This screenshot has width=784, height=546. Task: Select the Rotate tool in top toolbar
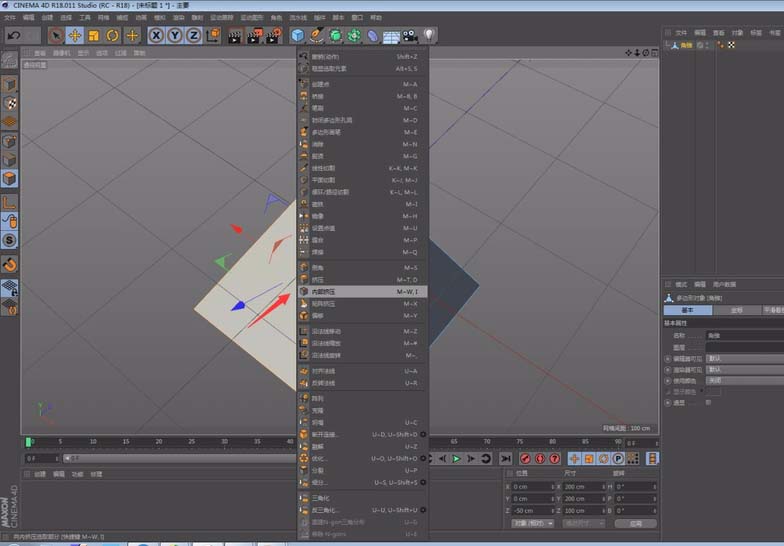[112, 36]
